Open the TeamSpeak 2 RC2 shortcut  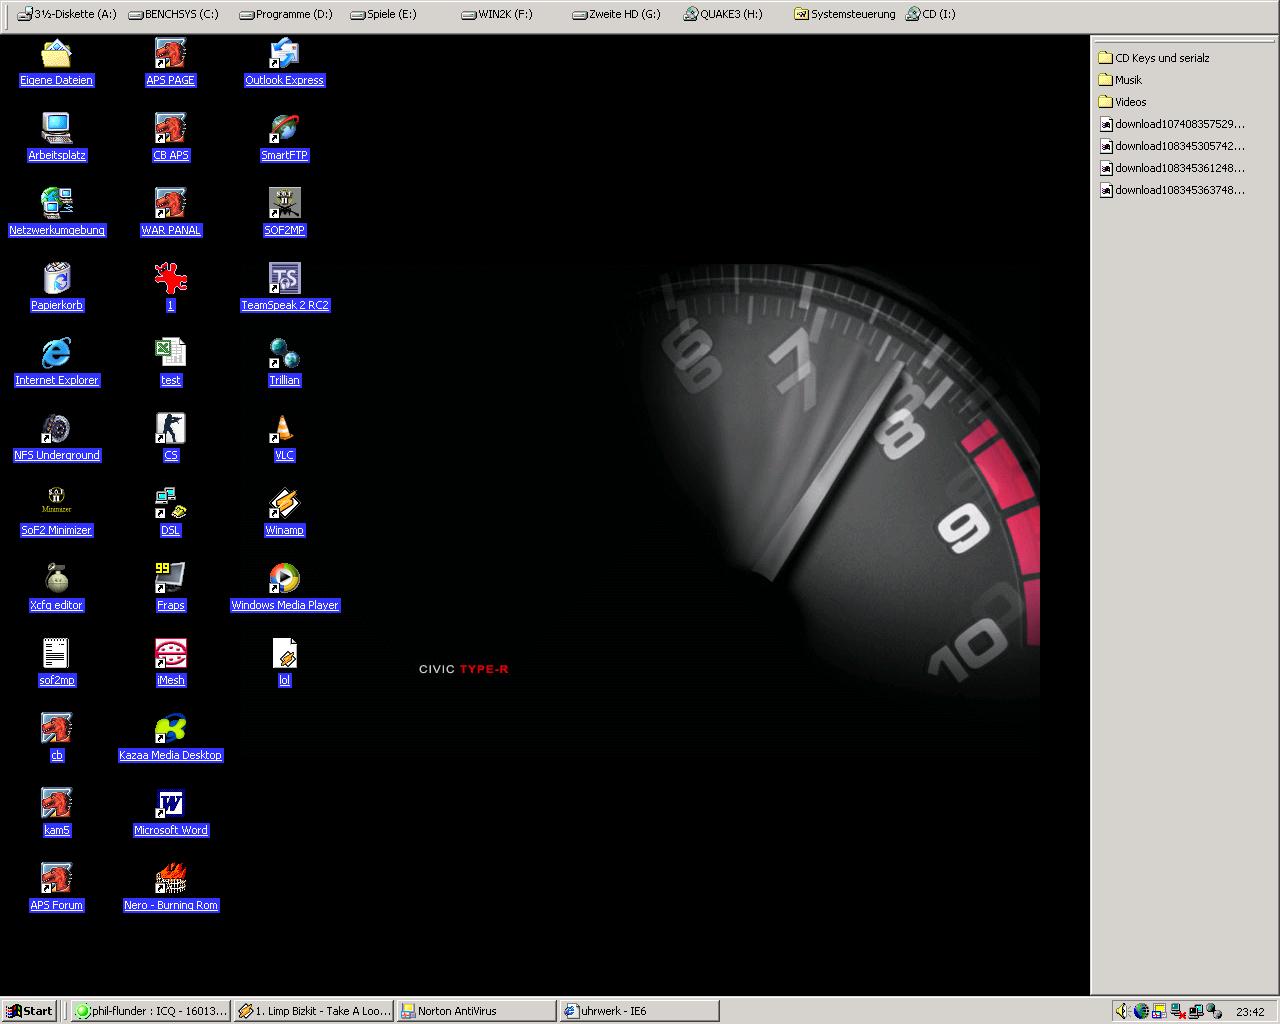(x=284, y=279)
